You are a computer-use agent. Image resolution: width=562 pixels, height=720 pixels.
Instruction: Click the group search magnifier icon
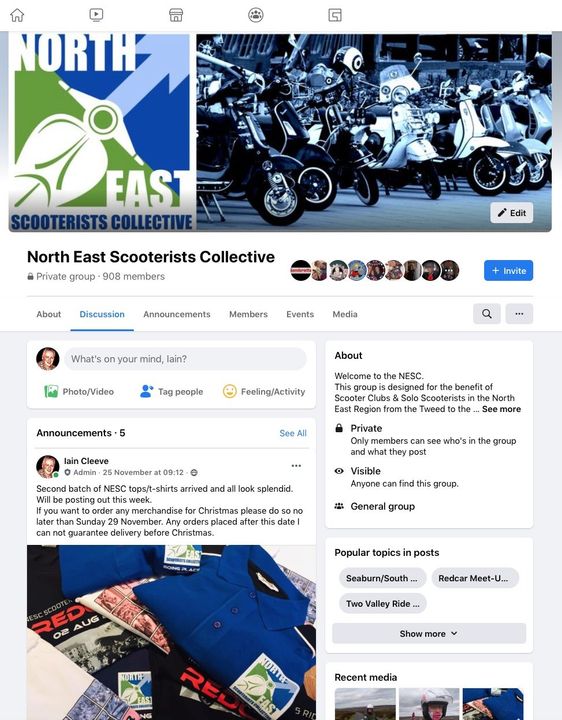tap(487, 314)
